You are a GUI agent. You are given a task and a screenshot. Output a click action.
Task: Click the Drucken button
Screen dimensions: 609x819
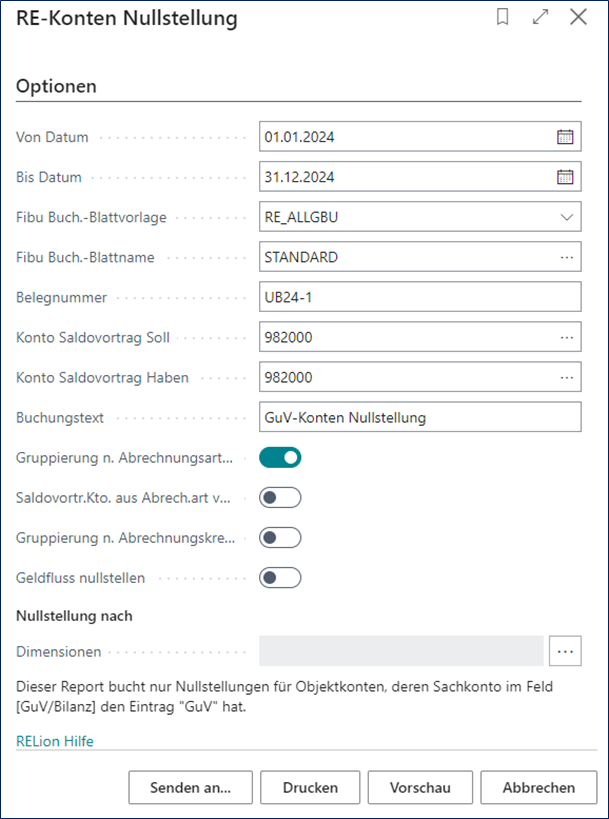click(310, 787)
